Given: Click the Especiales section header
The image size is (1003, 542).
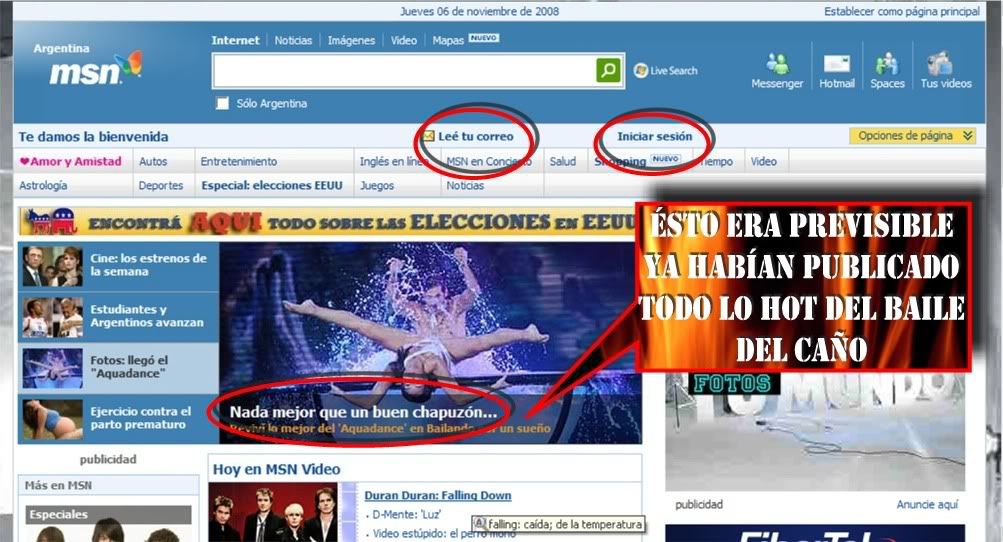Looking at the screenshot, I should pyautogui.click(x=108, y=514).
